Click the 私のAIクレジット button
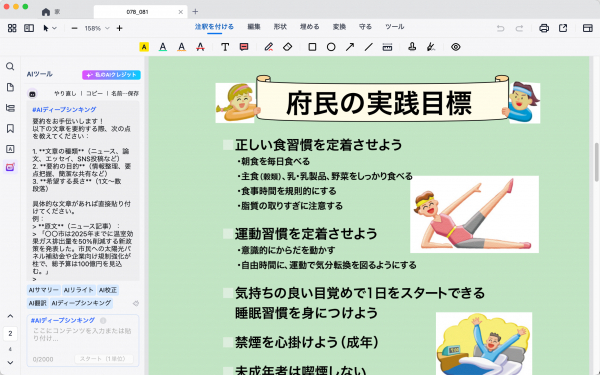This screenshot has height=375, width=600. tap(111, 75)
